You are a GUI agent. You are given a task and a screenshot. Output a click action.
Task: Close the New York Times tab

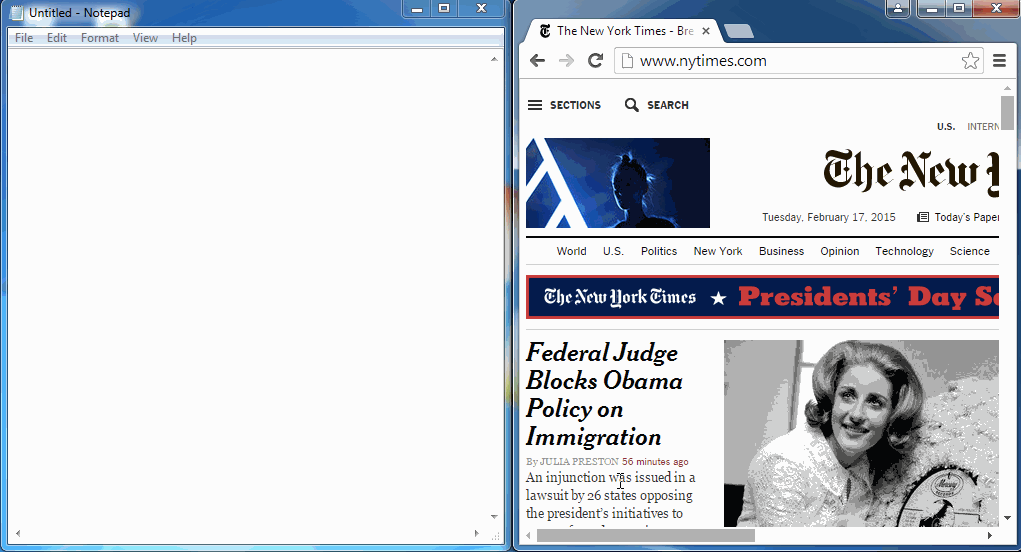point(706,31)
